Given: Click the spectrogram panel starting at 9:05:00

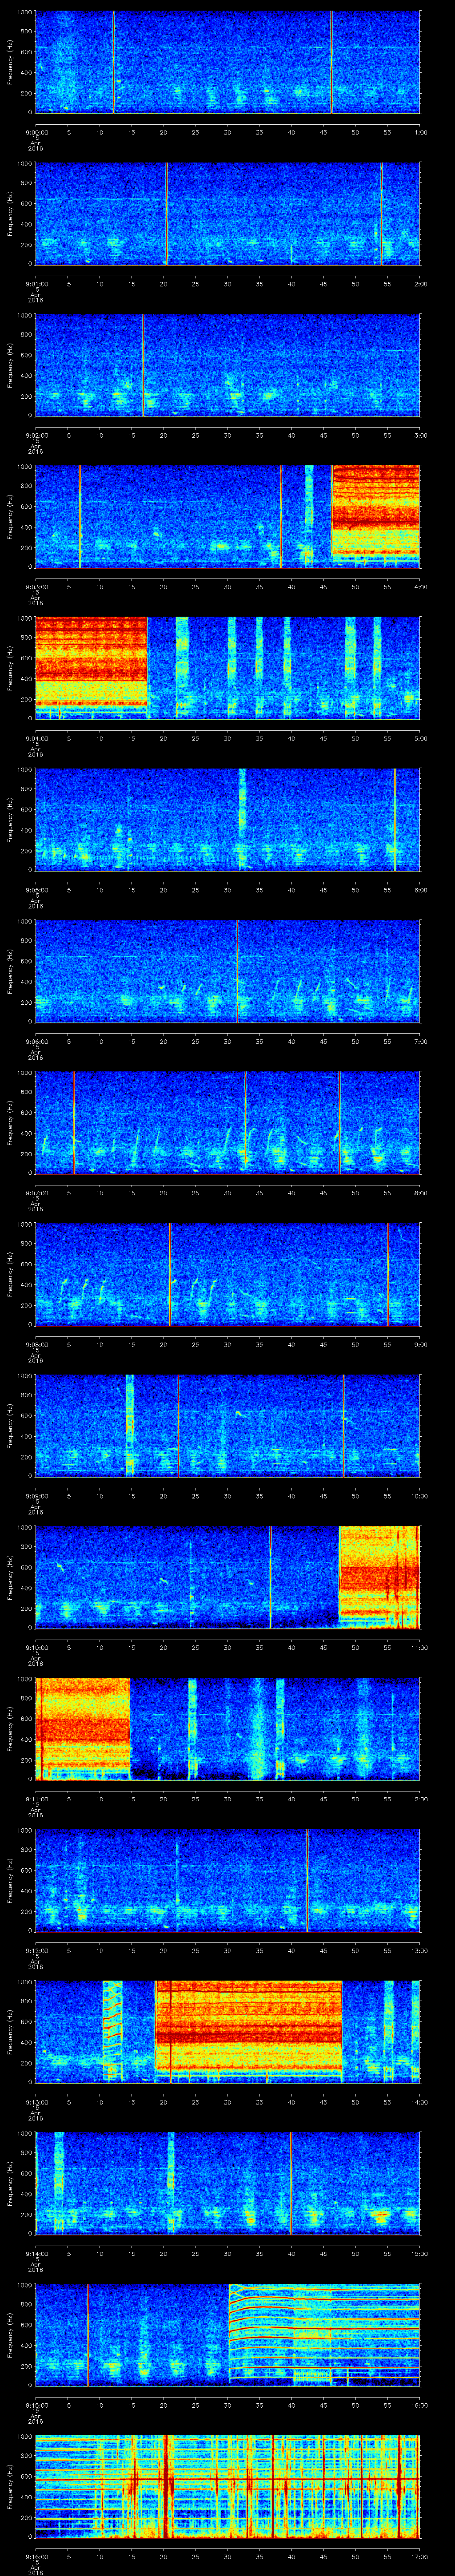Looking at the screenshot, I should (227, 820).
